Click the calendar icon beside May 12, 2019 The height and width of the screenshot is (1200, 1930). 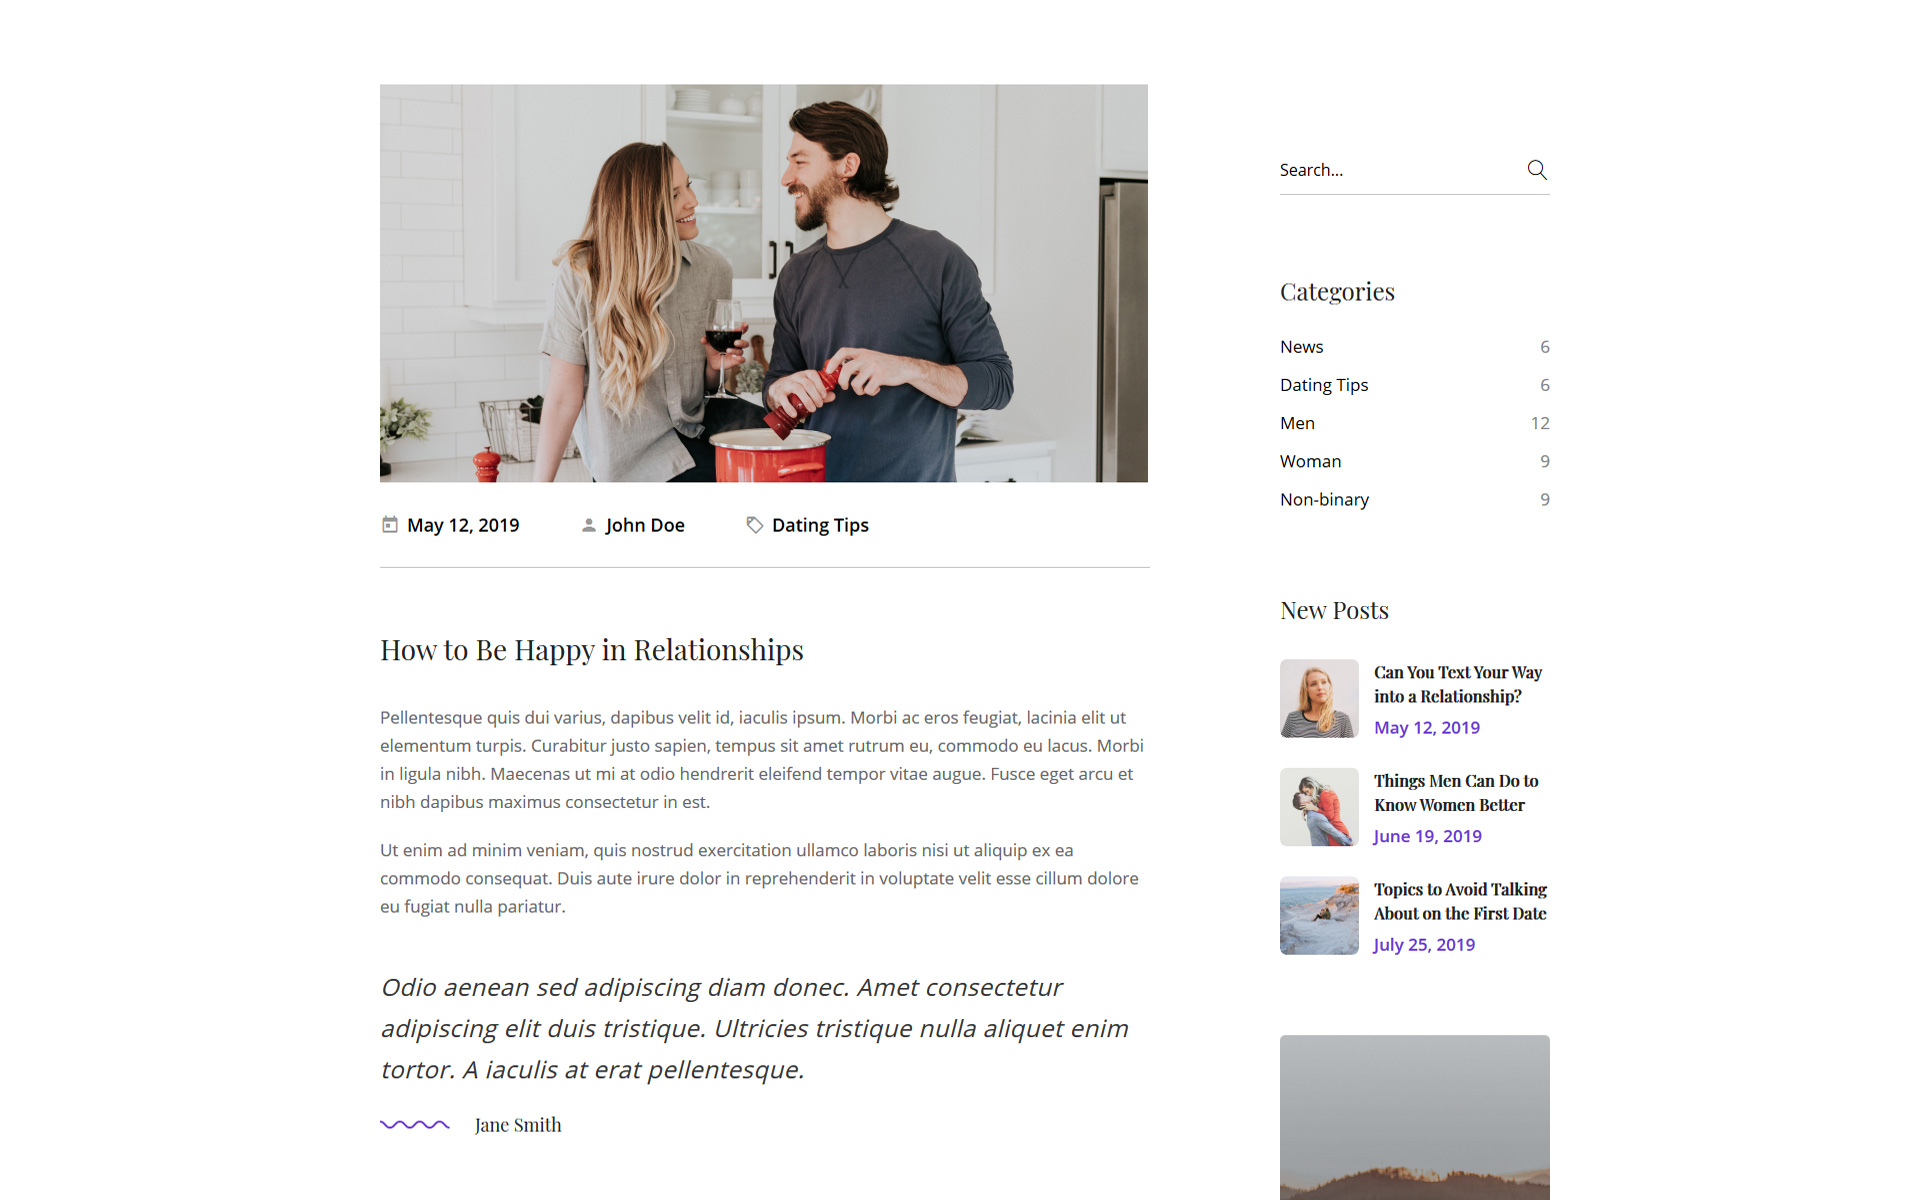390,524
